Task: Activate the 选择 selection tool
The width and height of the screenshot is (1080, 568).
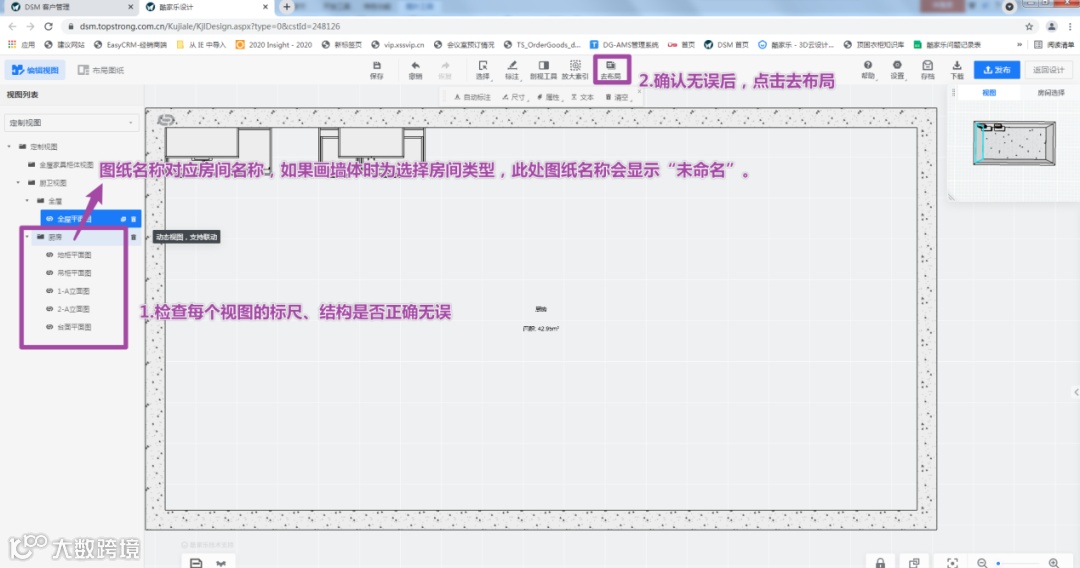Action: click(x=483, y=70)
